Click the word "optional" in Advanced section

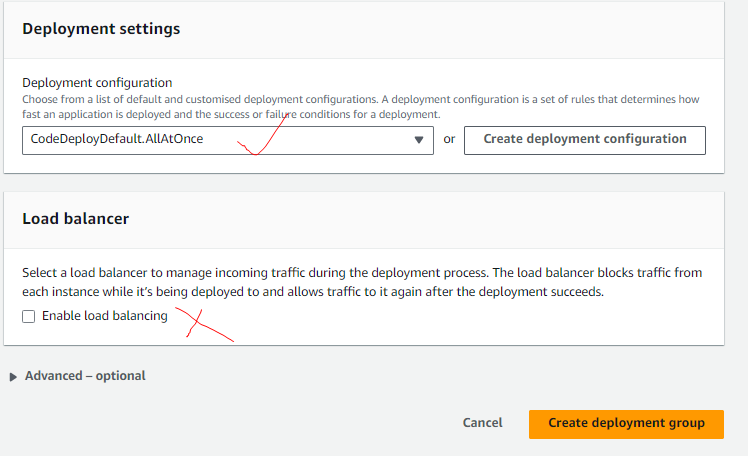[121, 376]
